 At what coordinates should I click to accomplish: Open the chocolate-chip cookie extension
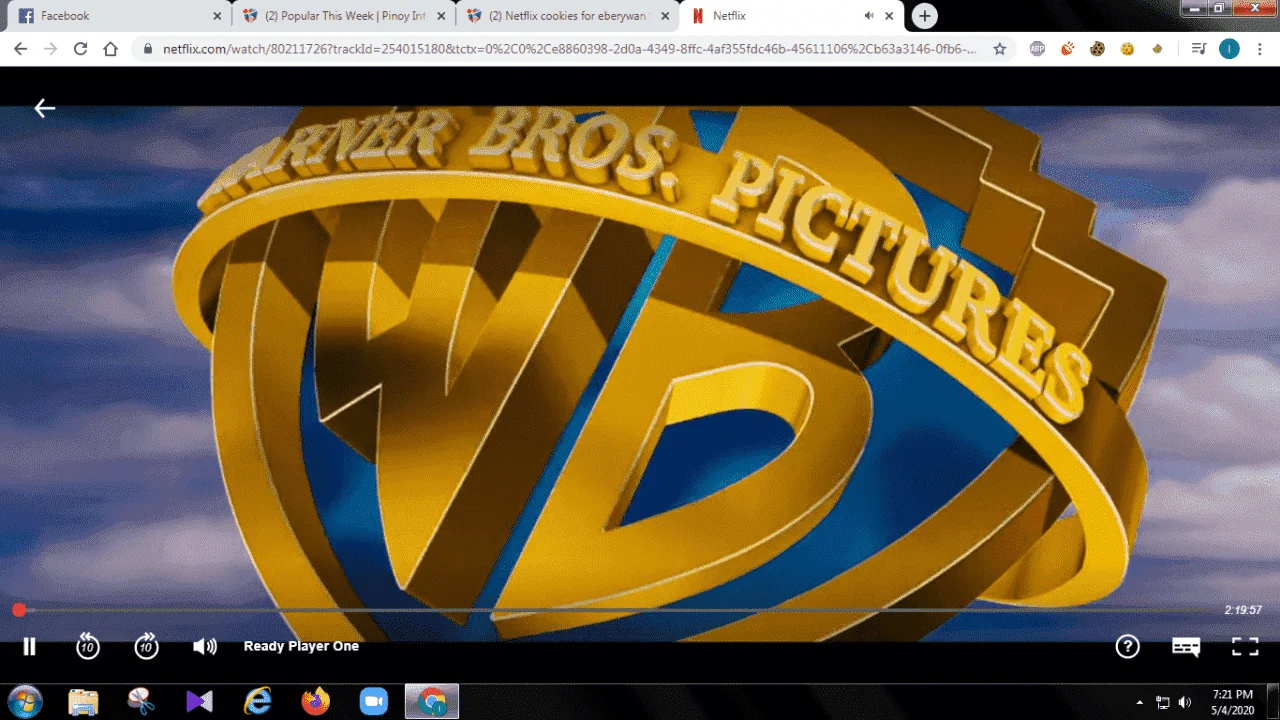[x=1097, y=48]
